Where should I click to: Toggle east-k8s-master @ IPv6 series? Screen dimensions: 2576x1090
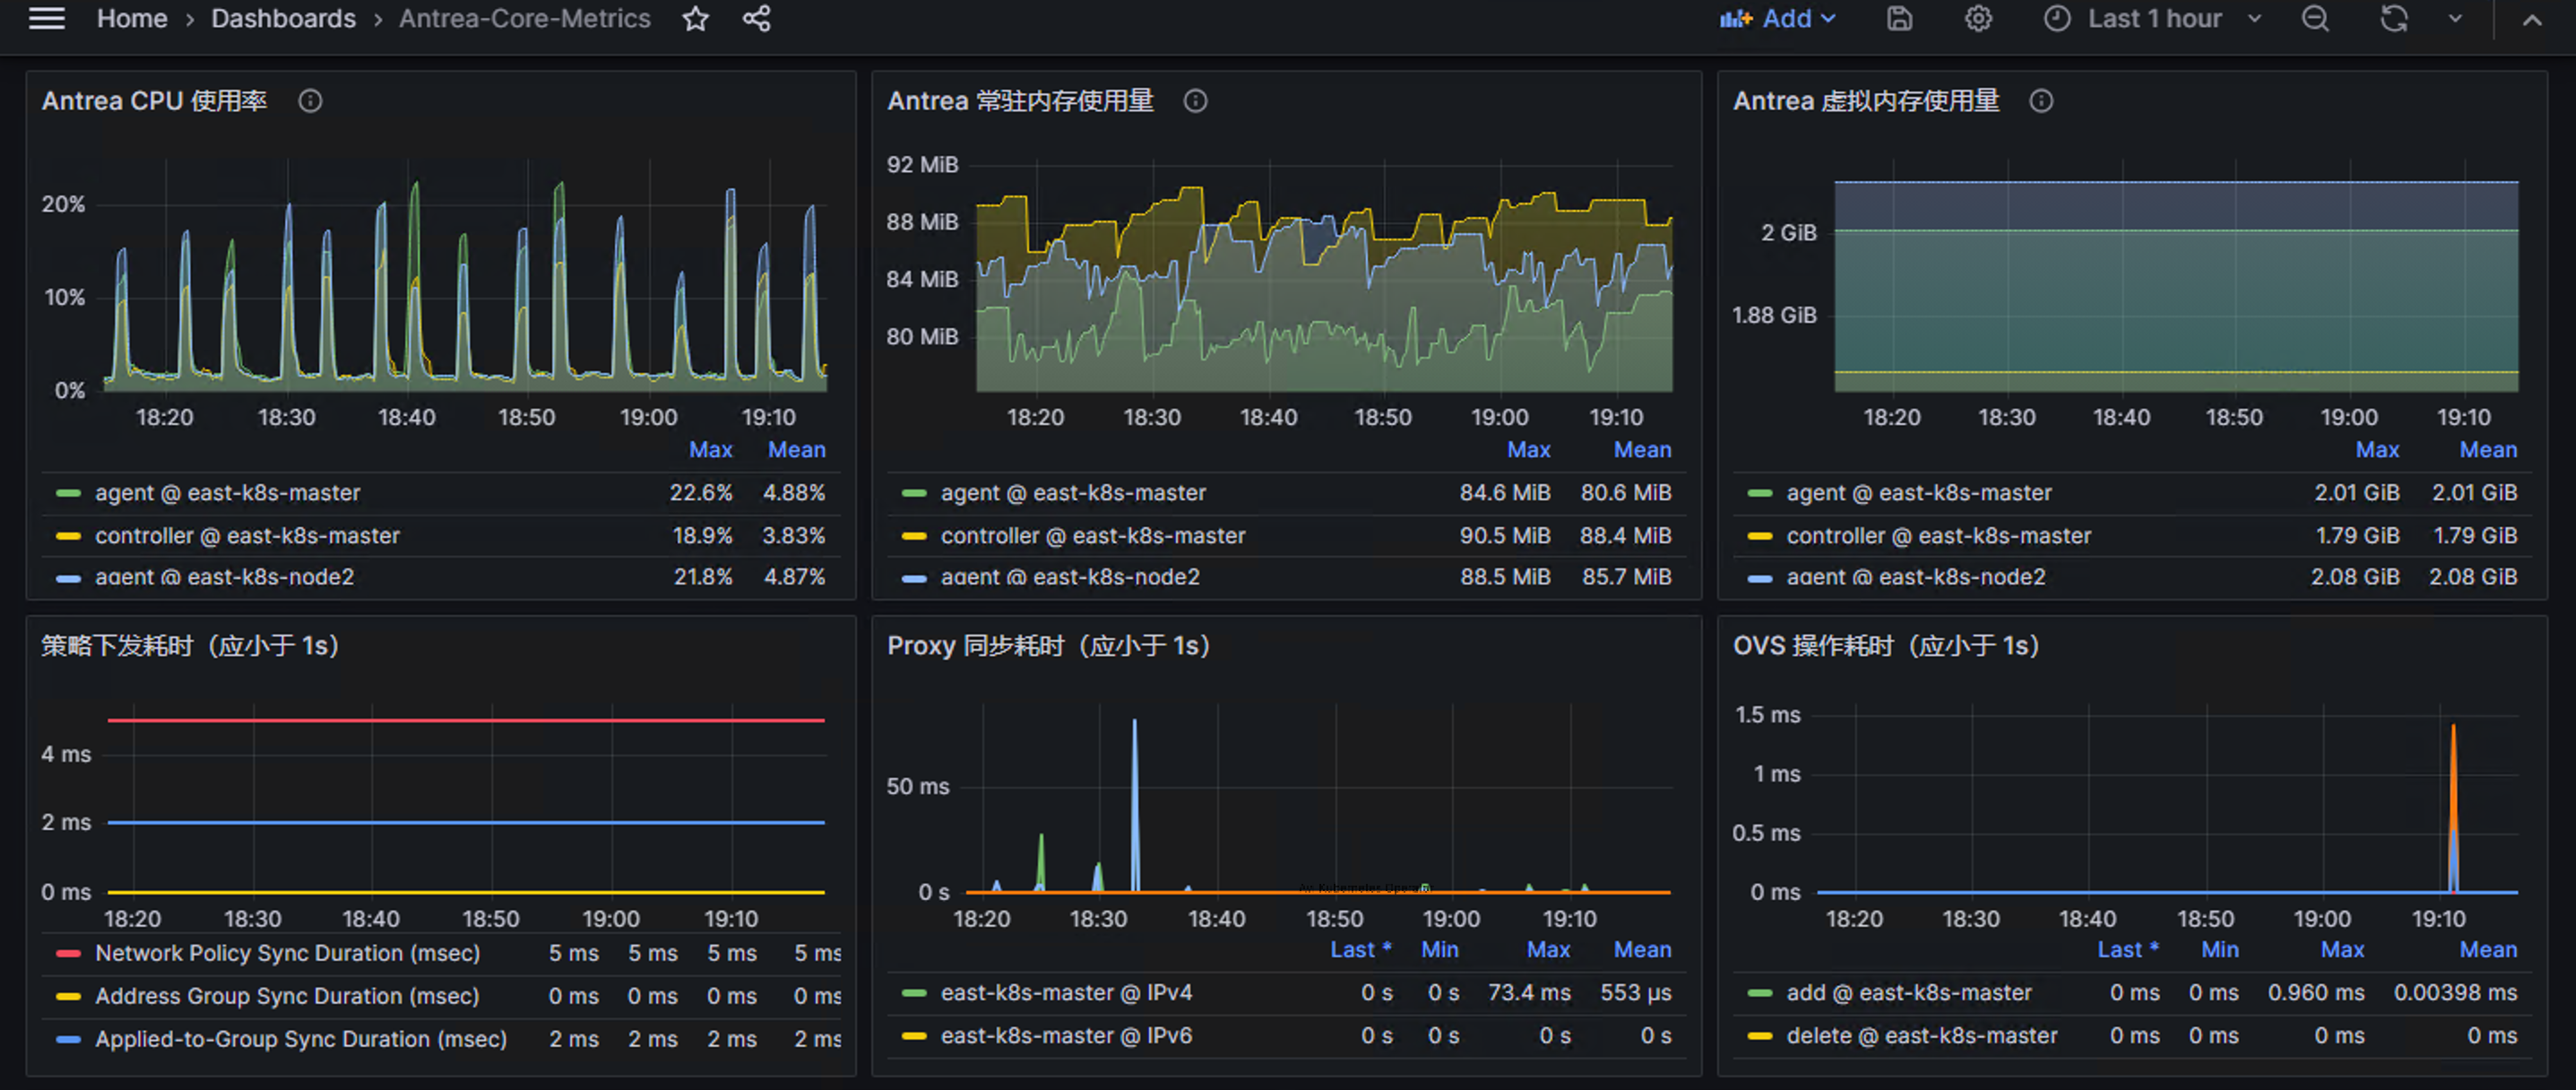[1066, 1036]
